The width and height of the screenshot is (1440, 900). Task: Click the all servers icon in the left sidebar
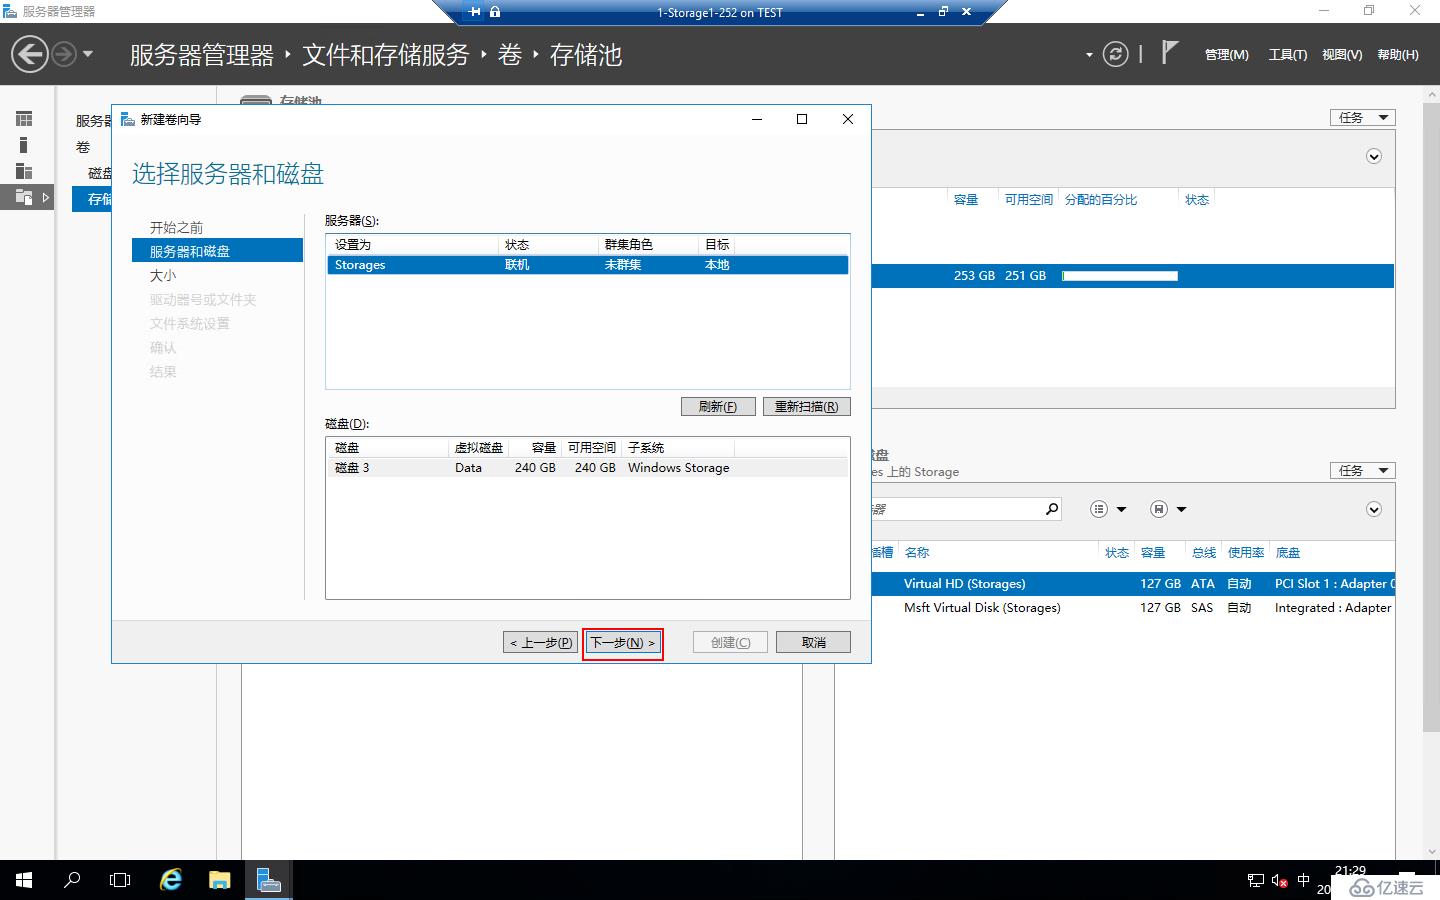point(24,171)
